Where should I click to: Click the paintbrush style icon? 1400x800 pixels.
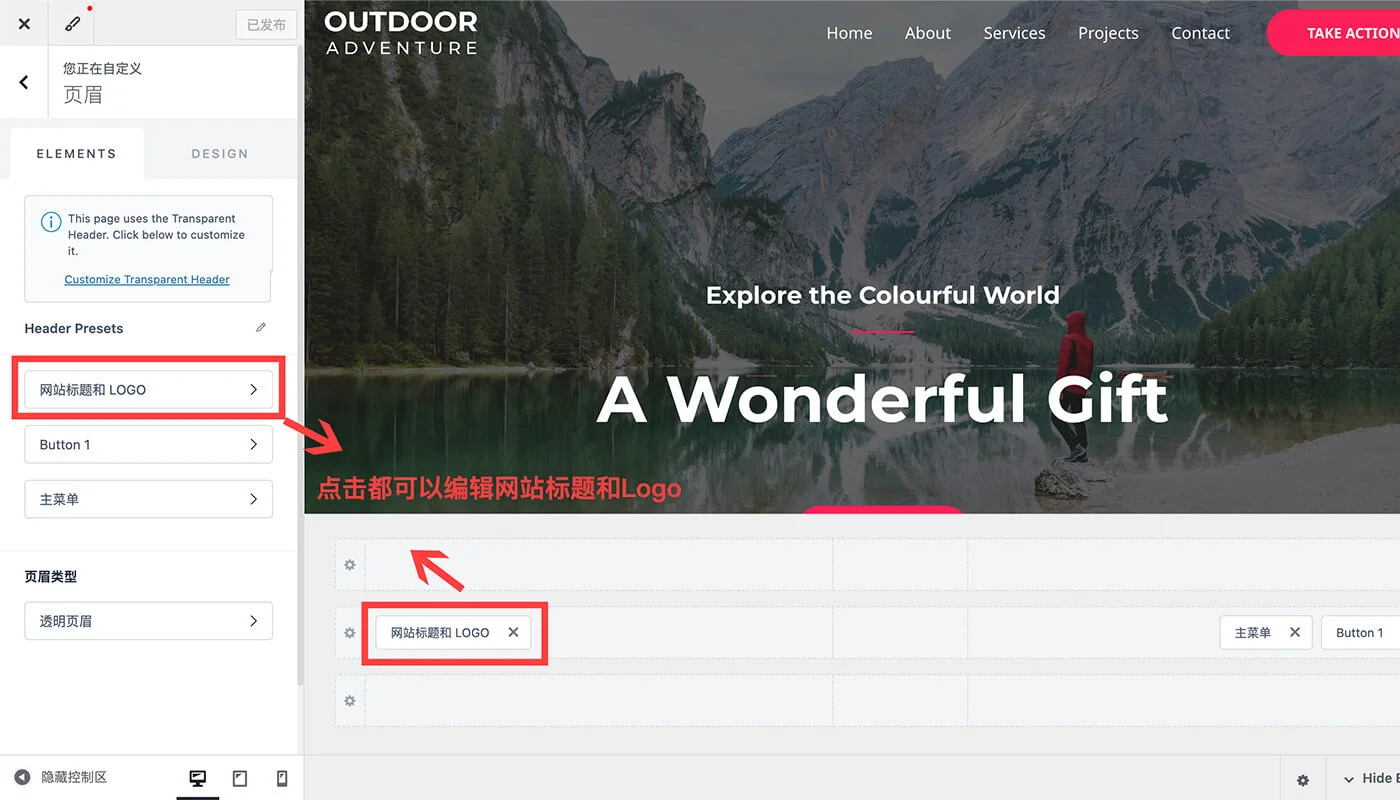(x=71, y=24)
